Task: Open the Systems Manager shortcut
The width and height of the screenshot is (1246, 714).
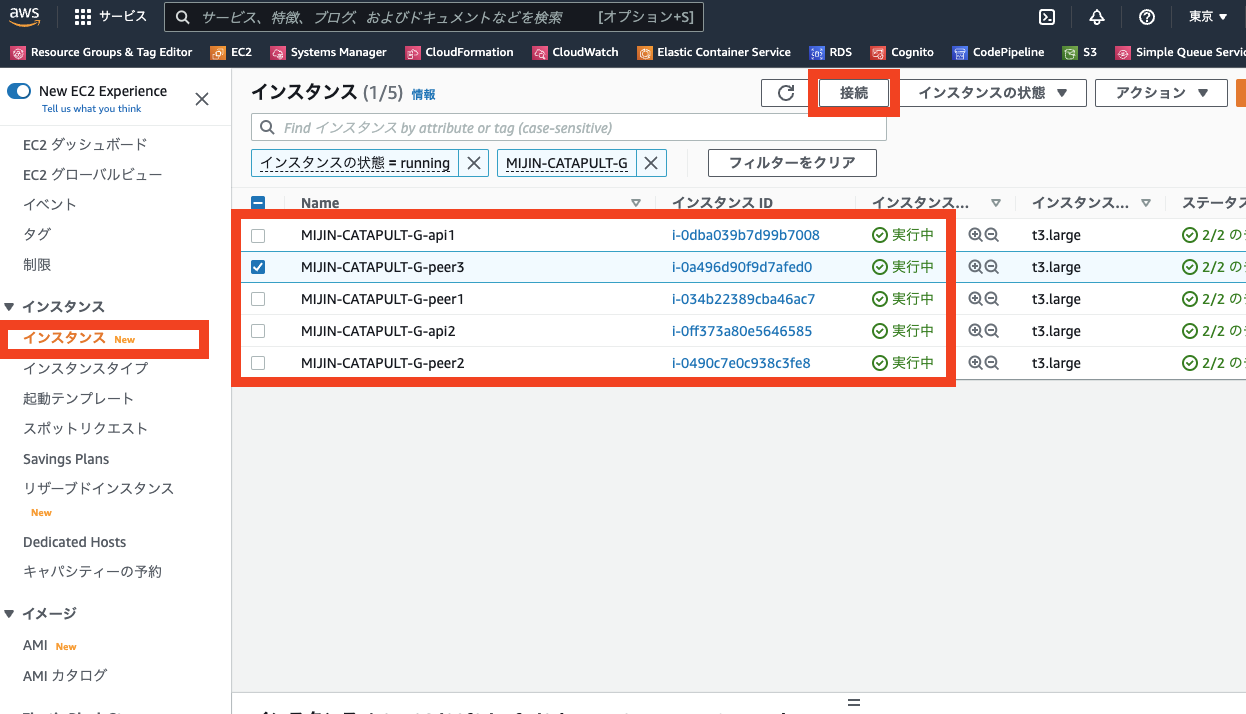Action: click(328, 52)
